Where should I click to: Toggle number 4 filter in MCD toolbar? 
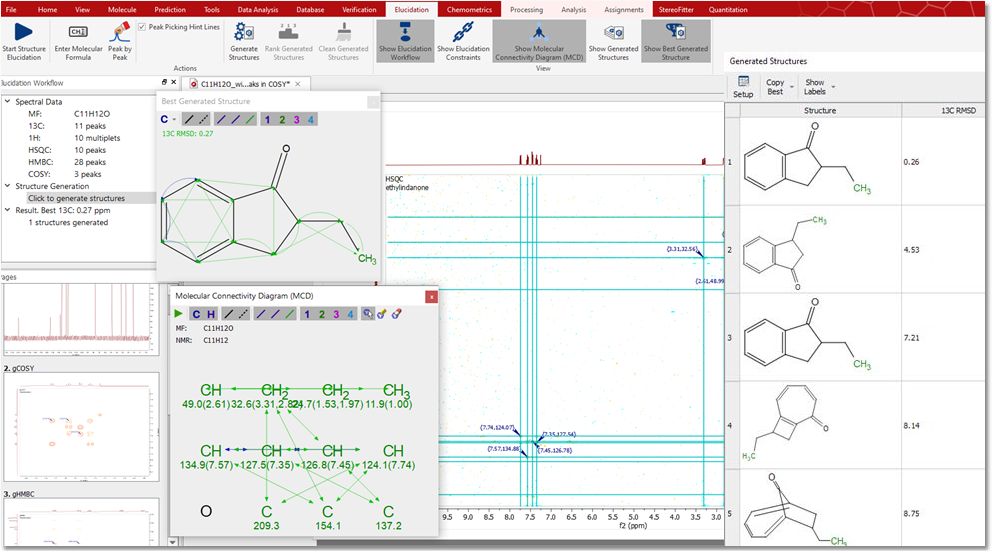350,314
